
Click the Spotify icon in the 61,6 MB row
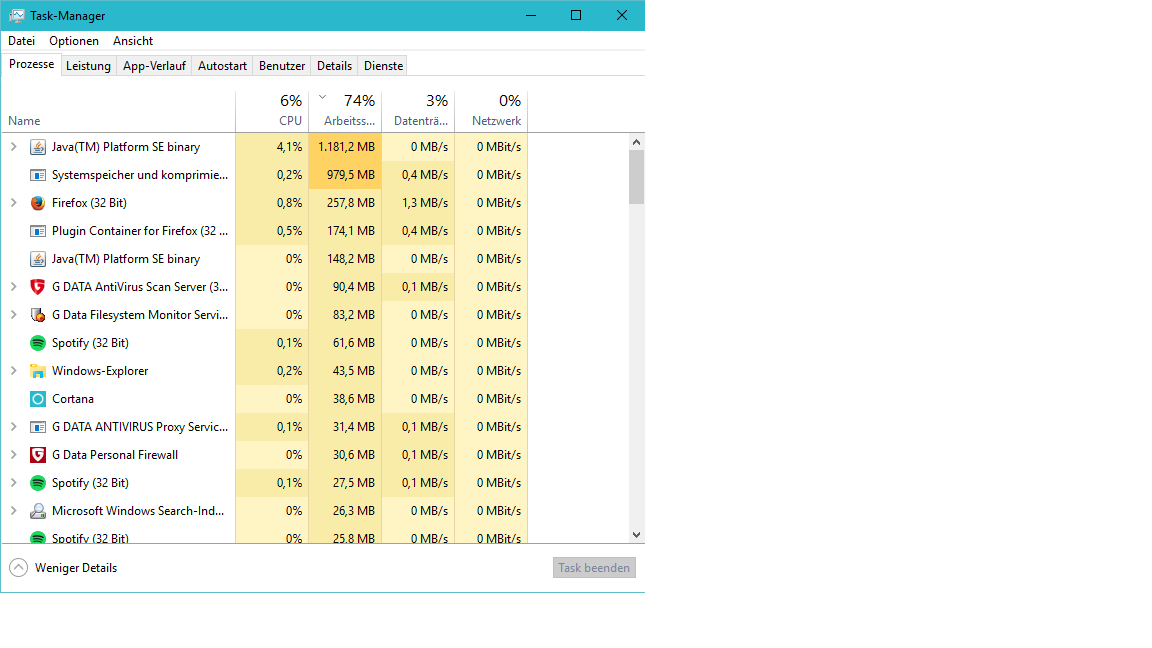tap(37, 342)
